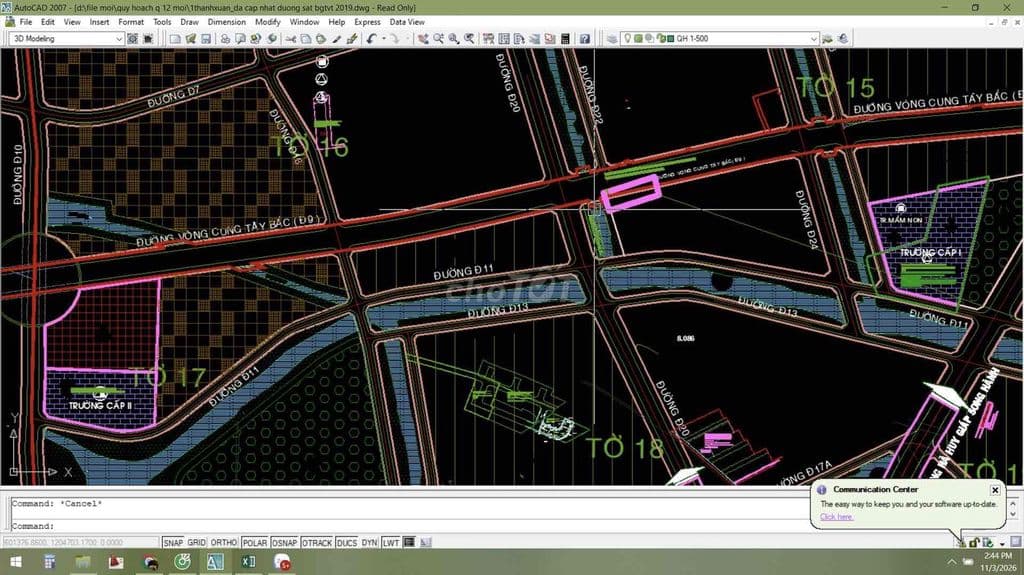Click the Redo arrow icon
Viewport: 1024px width, 575px height.
tap(394, 39)
